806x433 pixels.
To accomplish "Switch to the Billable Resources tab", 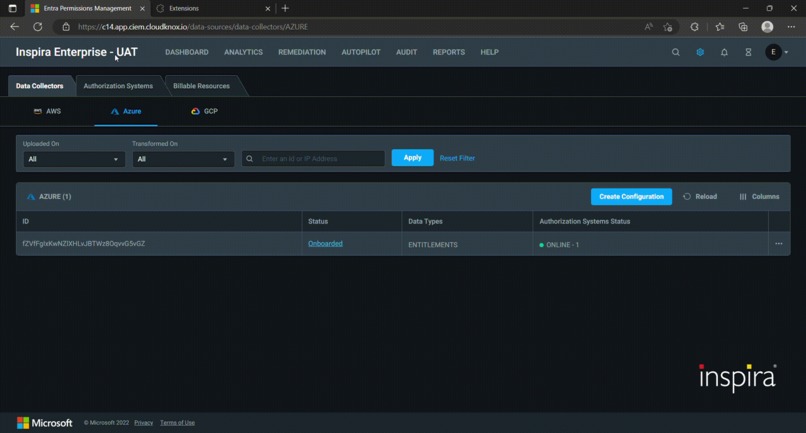I will [202, 86].
